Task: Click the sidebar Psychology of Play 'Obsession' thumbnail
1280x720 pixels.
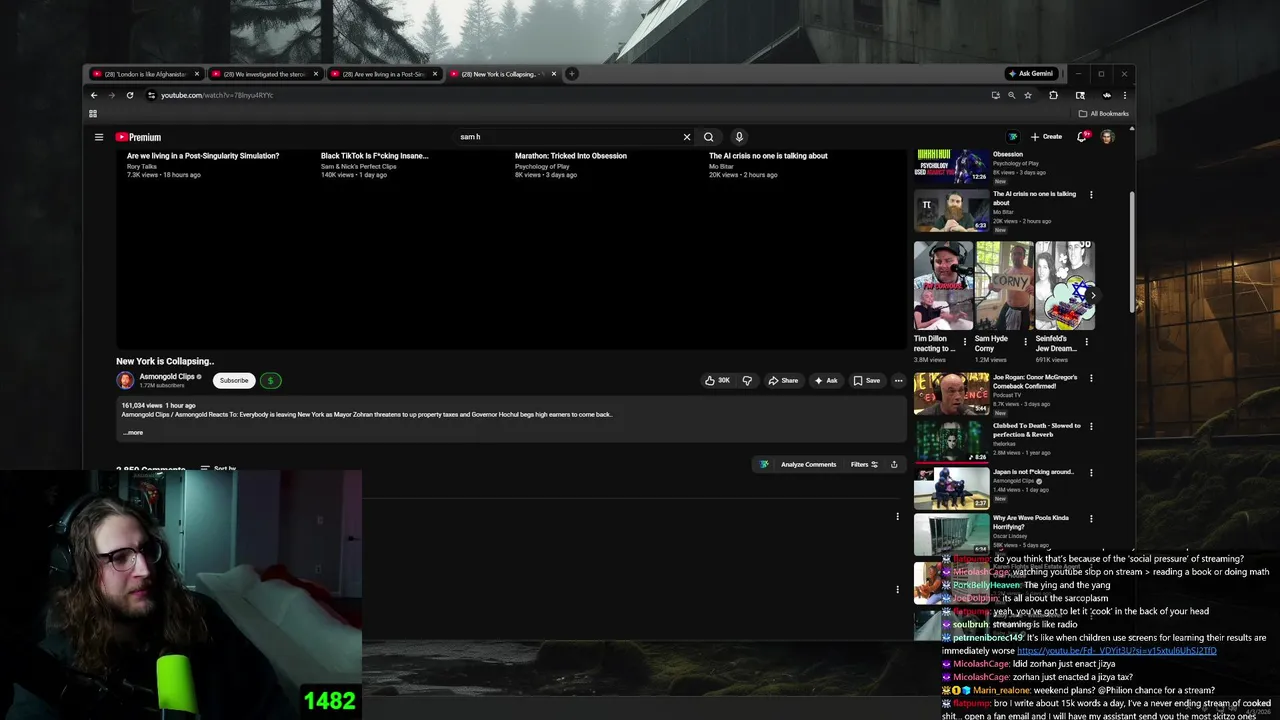Action: [x=951, y=166]
